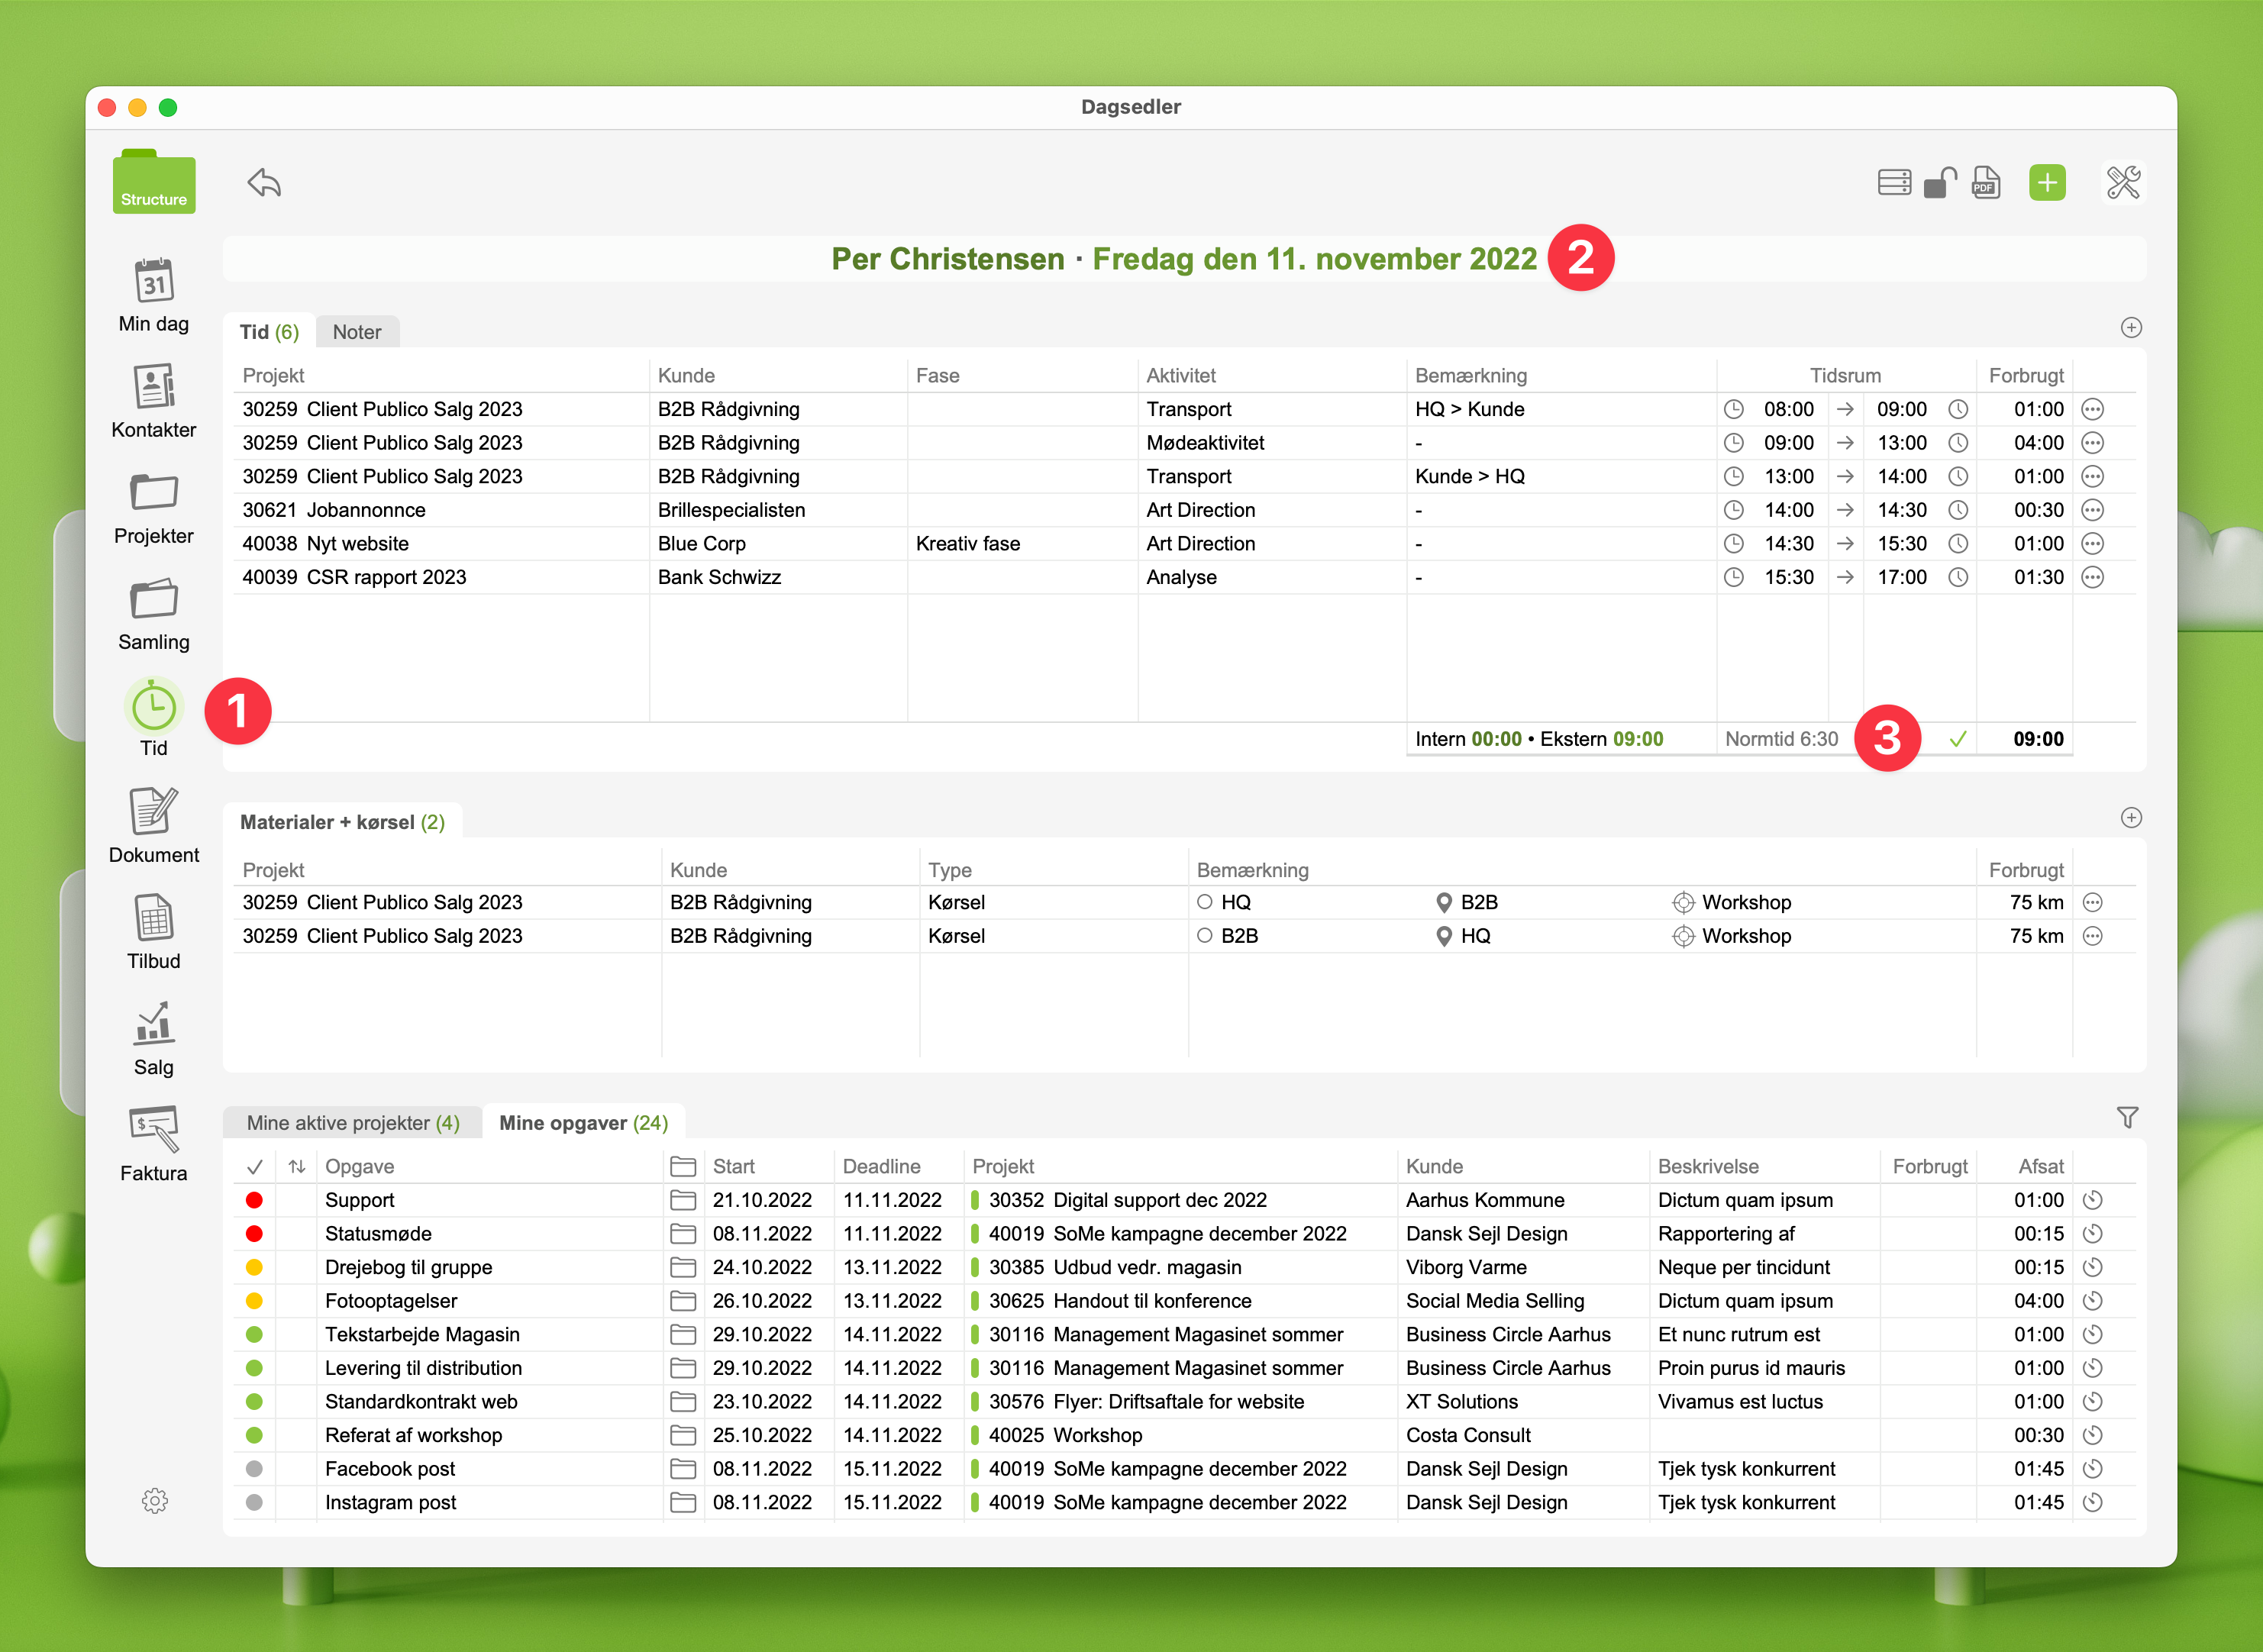
Task: Open options menu for CSR rapport row
Action: [2092, 577]
